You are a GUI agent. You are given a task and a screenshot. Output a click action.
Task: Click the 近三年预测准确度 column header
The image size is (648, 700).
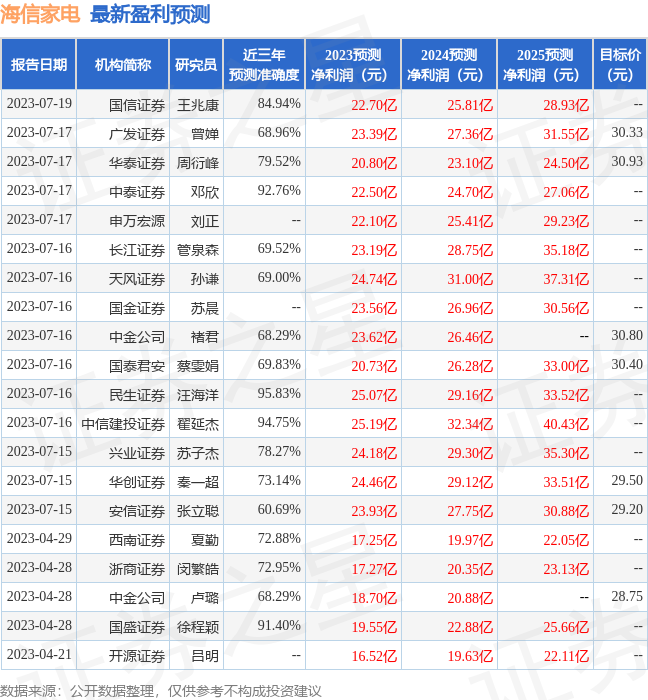click(x=264, y=65)
